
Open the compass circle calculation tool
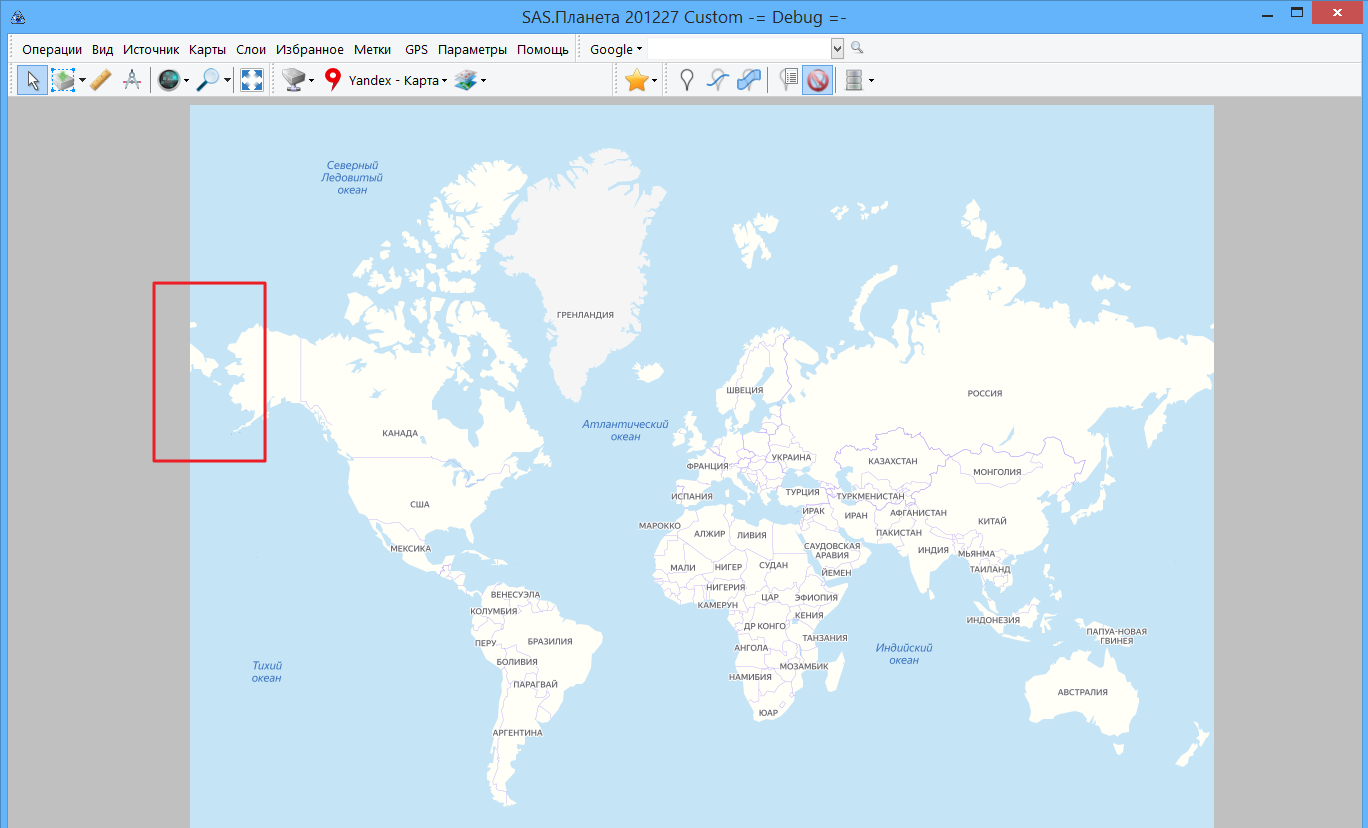pyautogui.click(x=131, y=81)
